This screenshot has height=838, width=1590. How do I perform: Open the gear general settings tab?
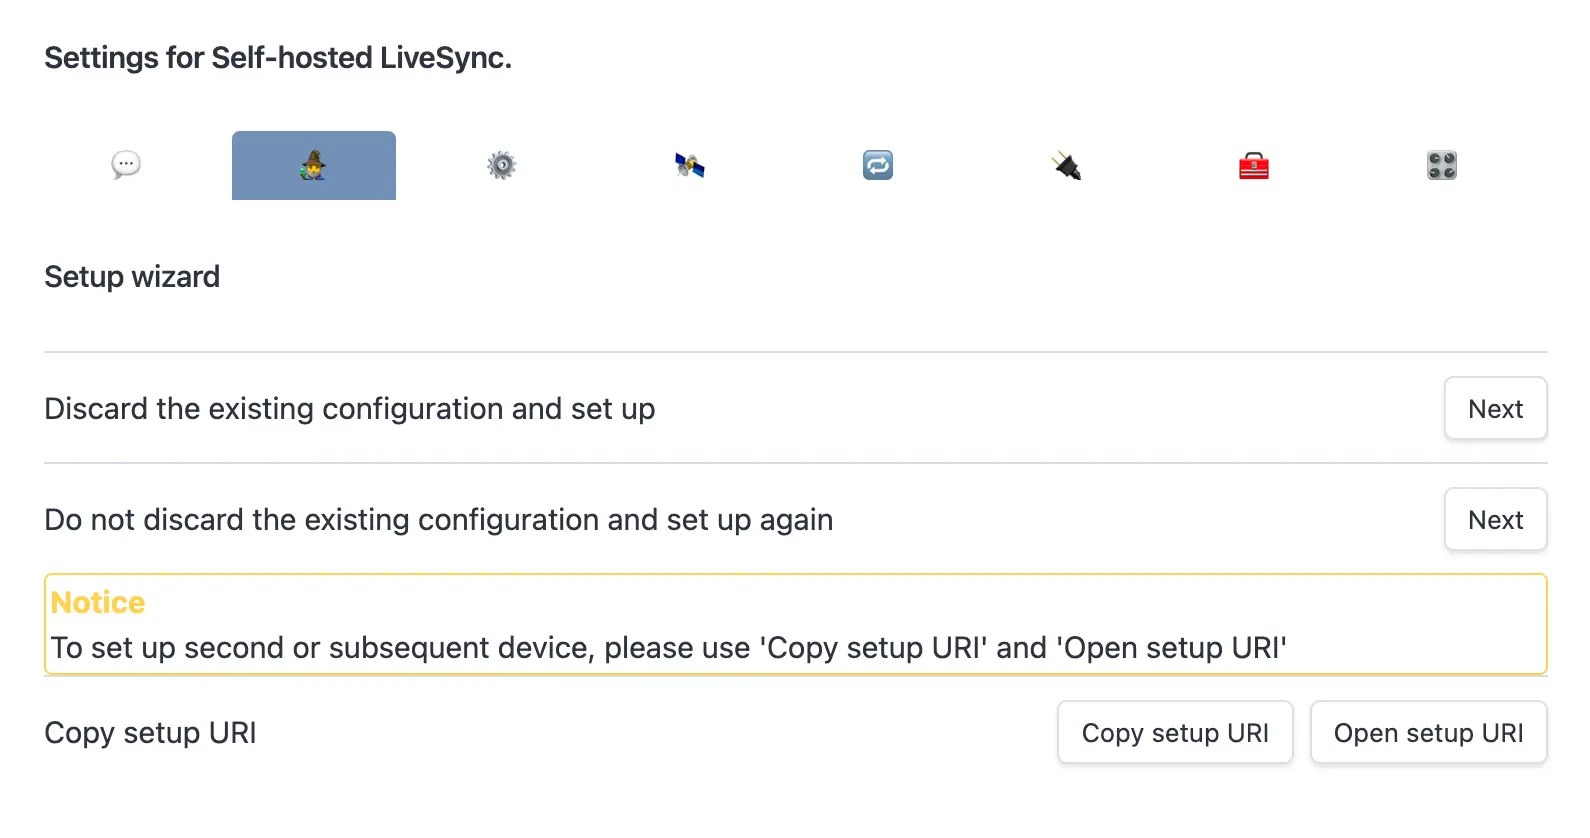tap(502, 165)
